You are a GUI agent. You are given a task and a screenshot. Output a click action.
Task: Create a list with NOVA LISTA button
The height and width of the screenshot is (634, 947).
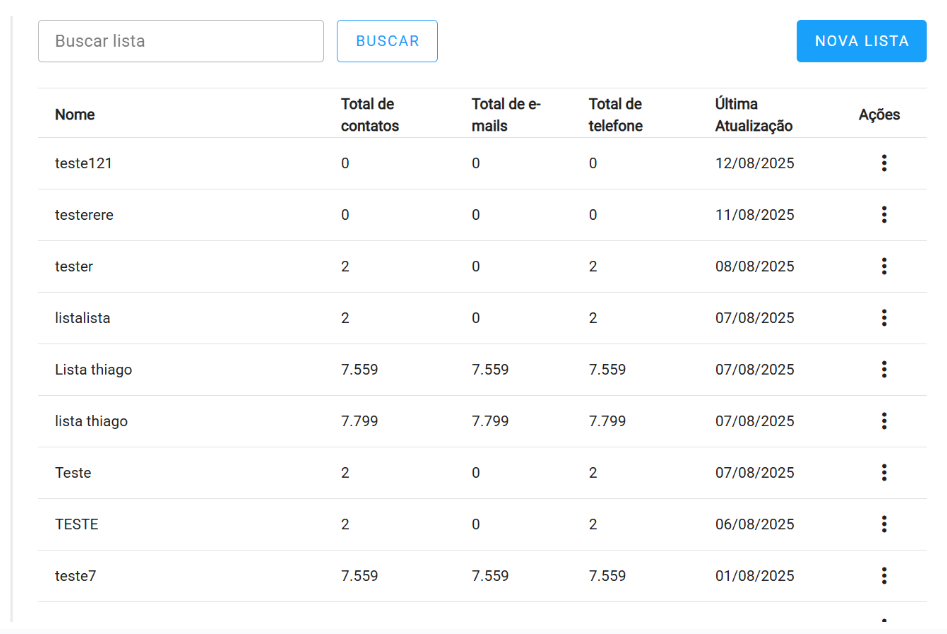click(x=861, y=41)
